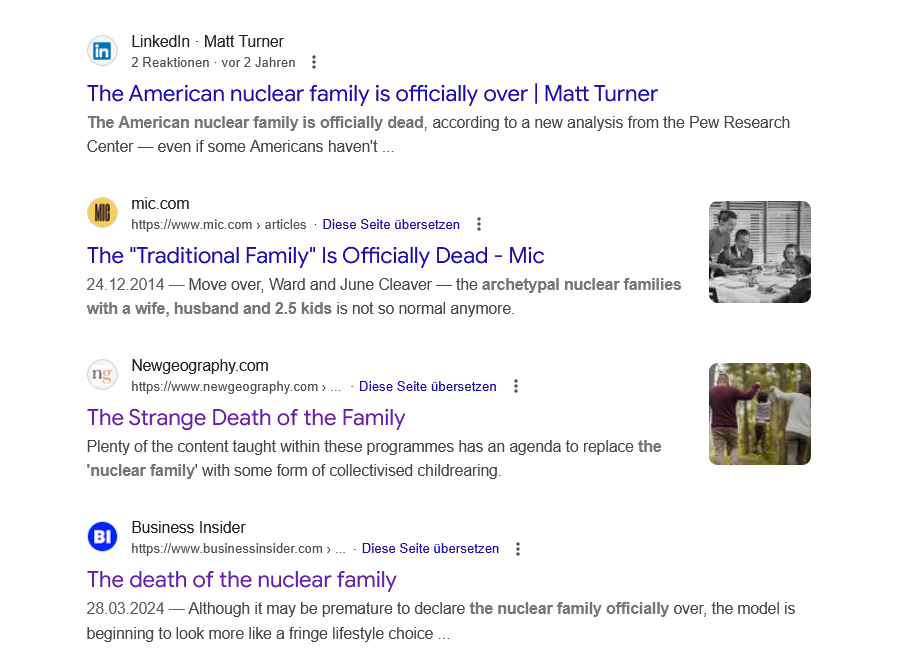Image resolution: width=899 pixels, height=672 pixels.
Task: Click the 'Business Insider' source name
Action: [188, 528]
